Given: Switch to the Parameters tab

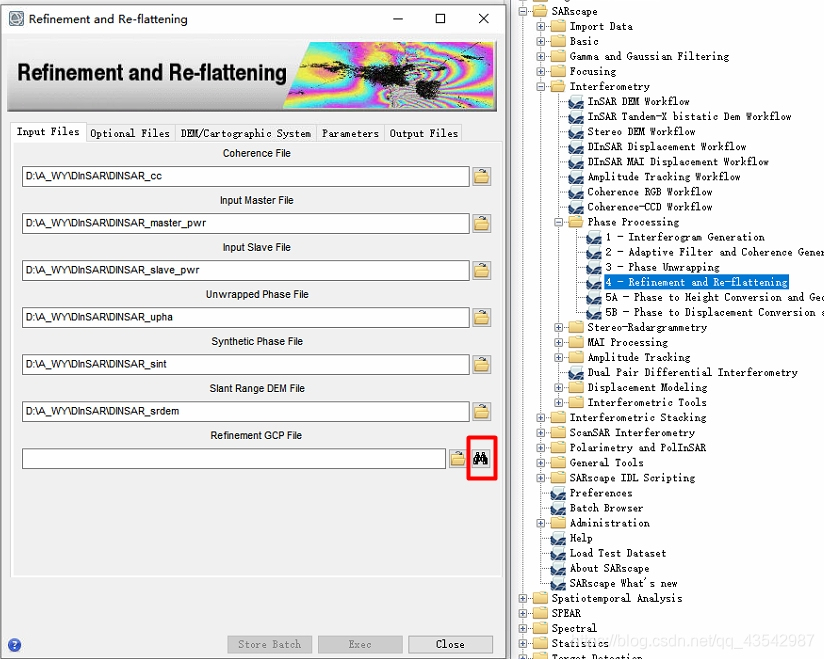Looking at the screenshot, I should tap(350, 133).
